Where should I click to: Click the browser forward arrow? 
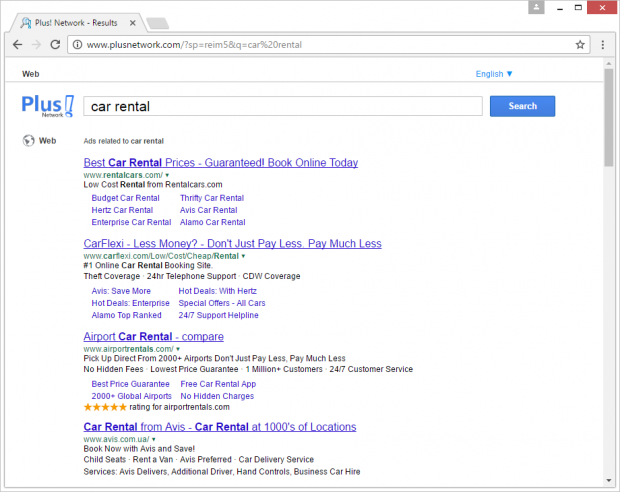36,45
